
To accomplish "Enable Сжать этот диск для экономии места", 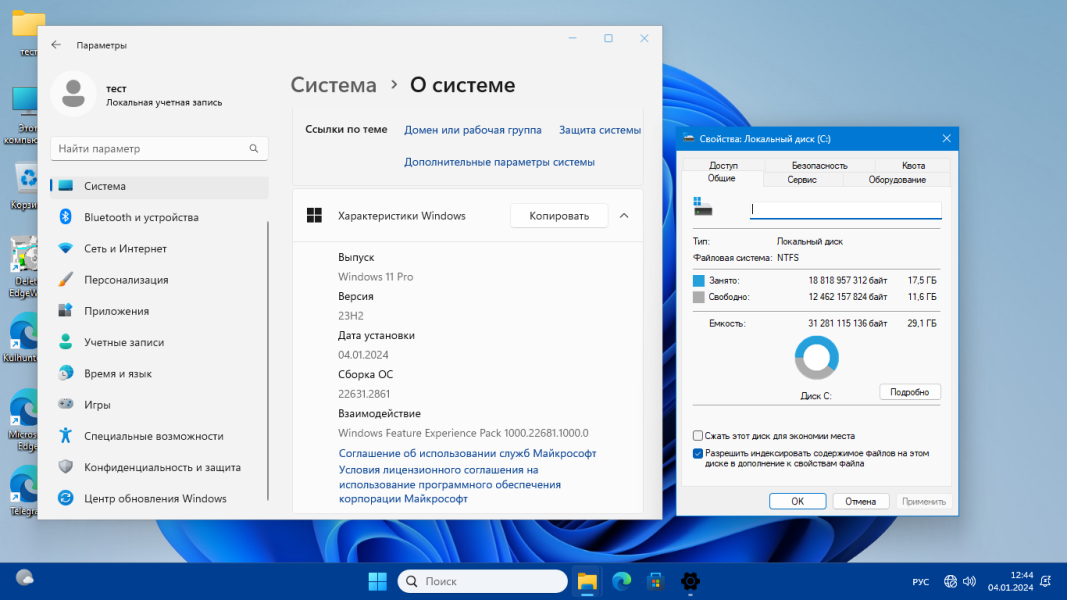I will click(697, 435).
